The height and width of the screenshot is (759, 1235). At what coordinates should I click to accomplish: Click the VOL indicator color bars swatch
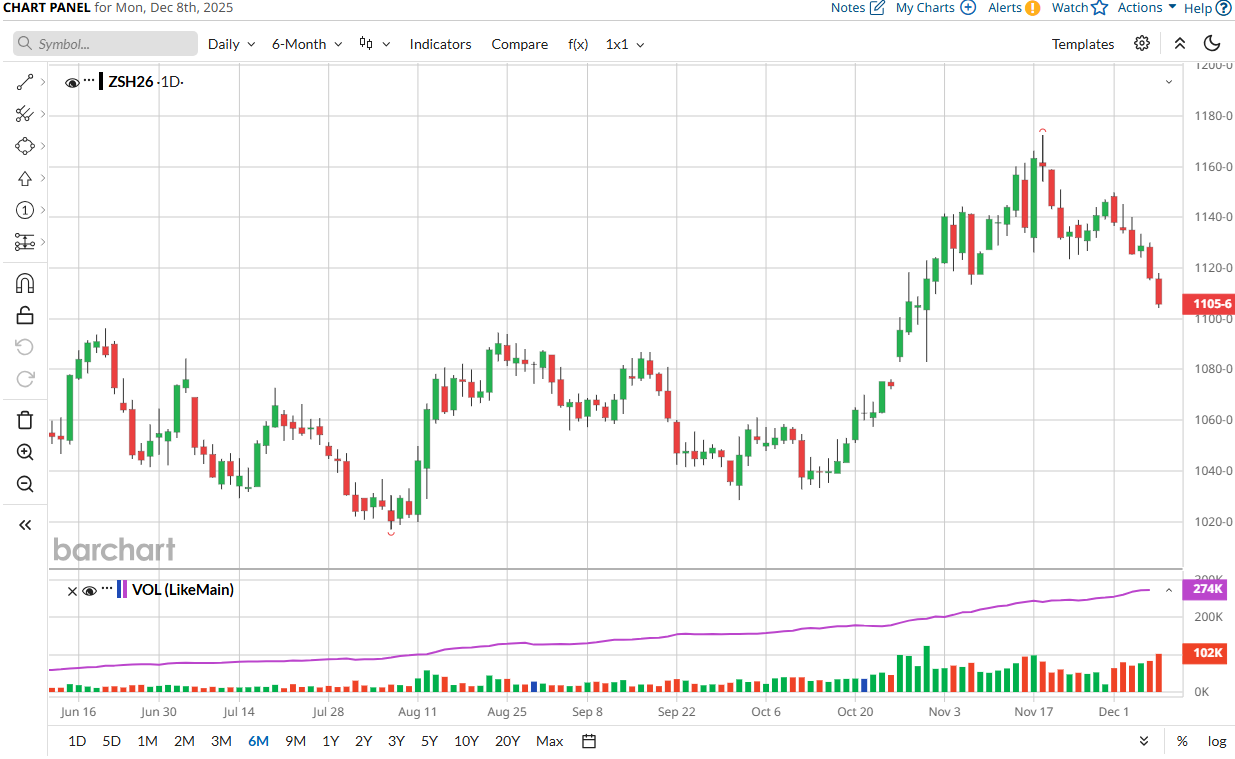click(x=122, y=590)
